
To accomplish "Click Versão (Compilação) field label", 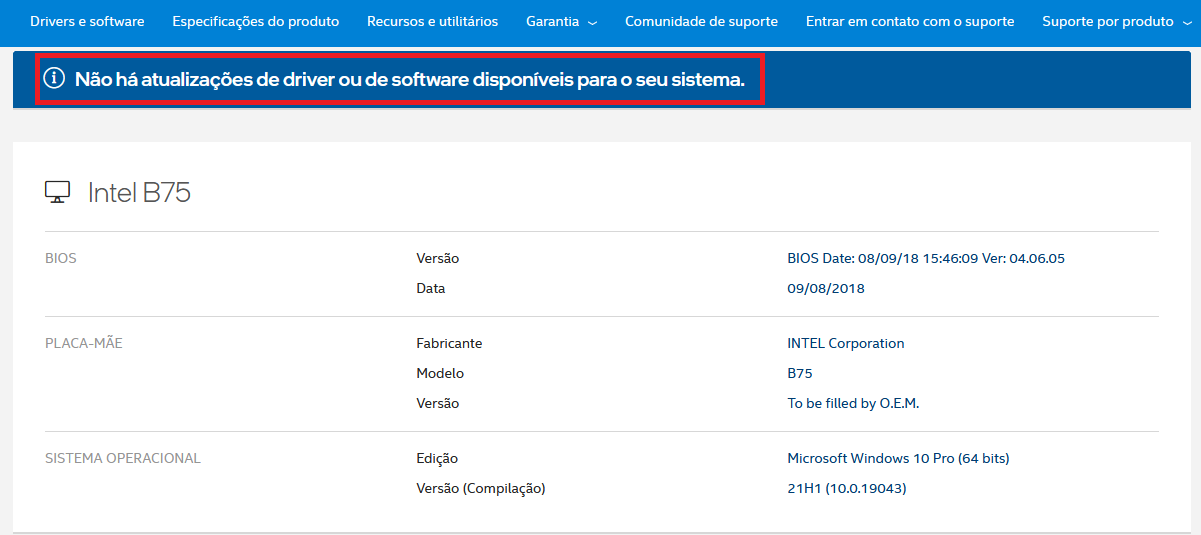I will tap(481, 488).
